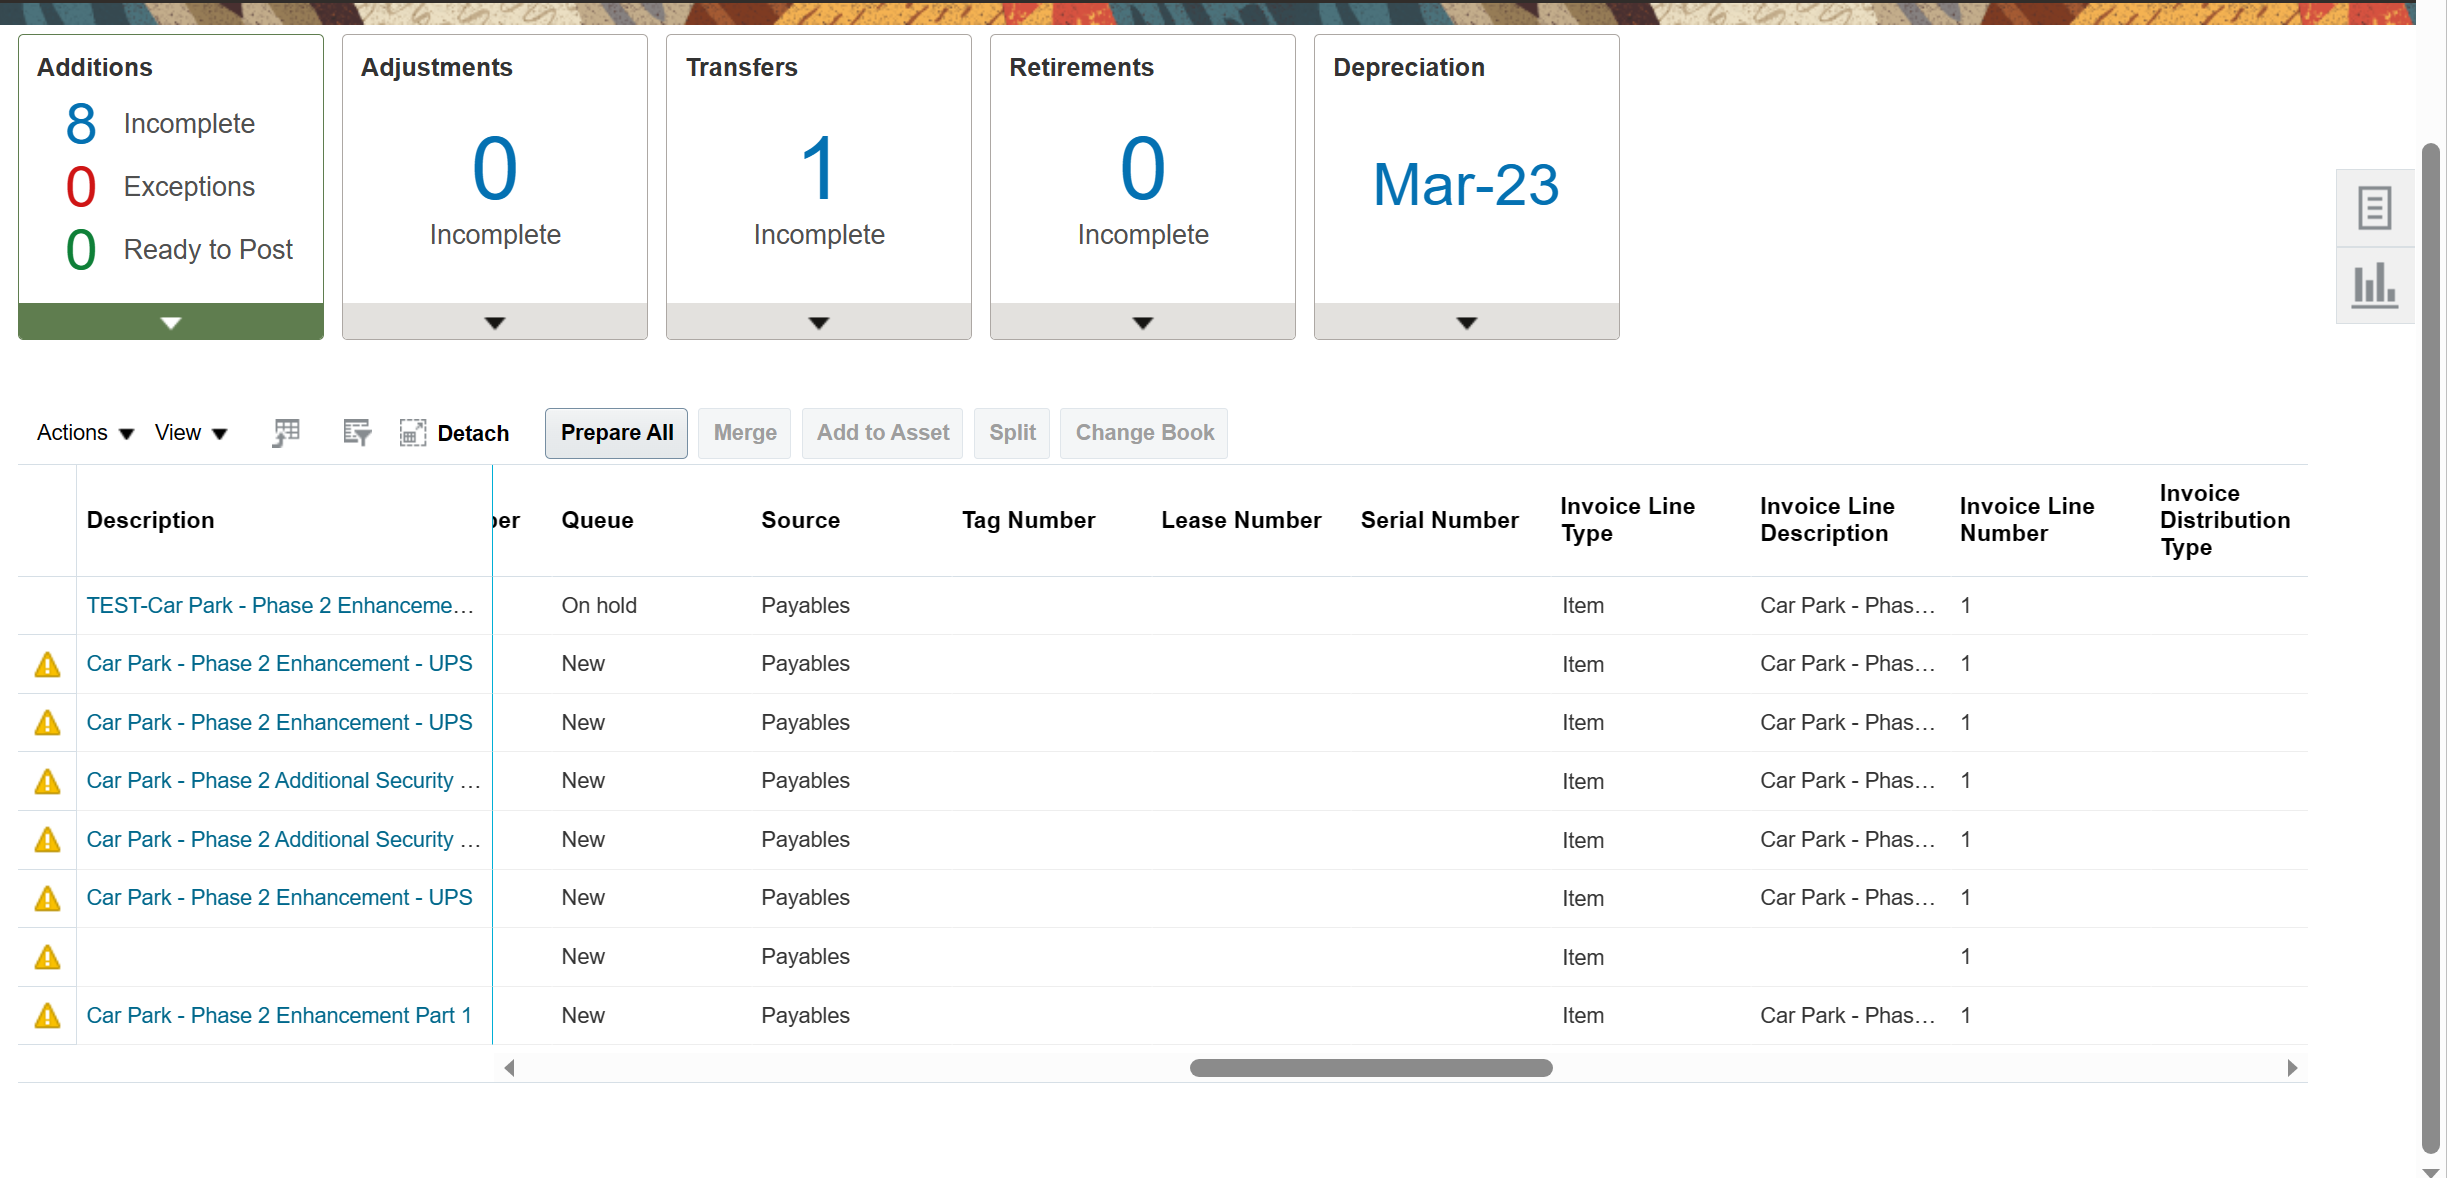Expand the Adjustments tile arrow
2447x1178 pixels.
tap(494, 321)
